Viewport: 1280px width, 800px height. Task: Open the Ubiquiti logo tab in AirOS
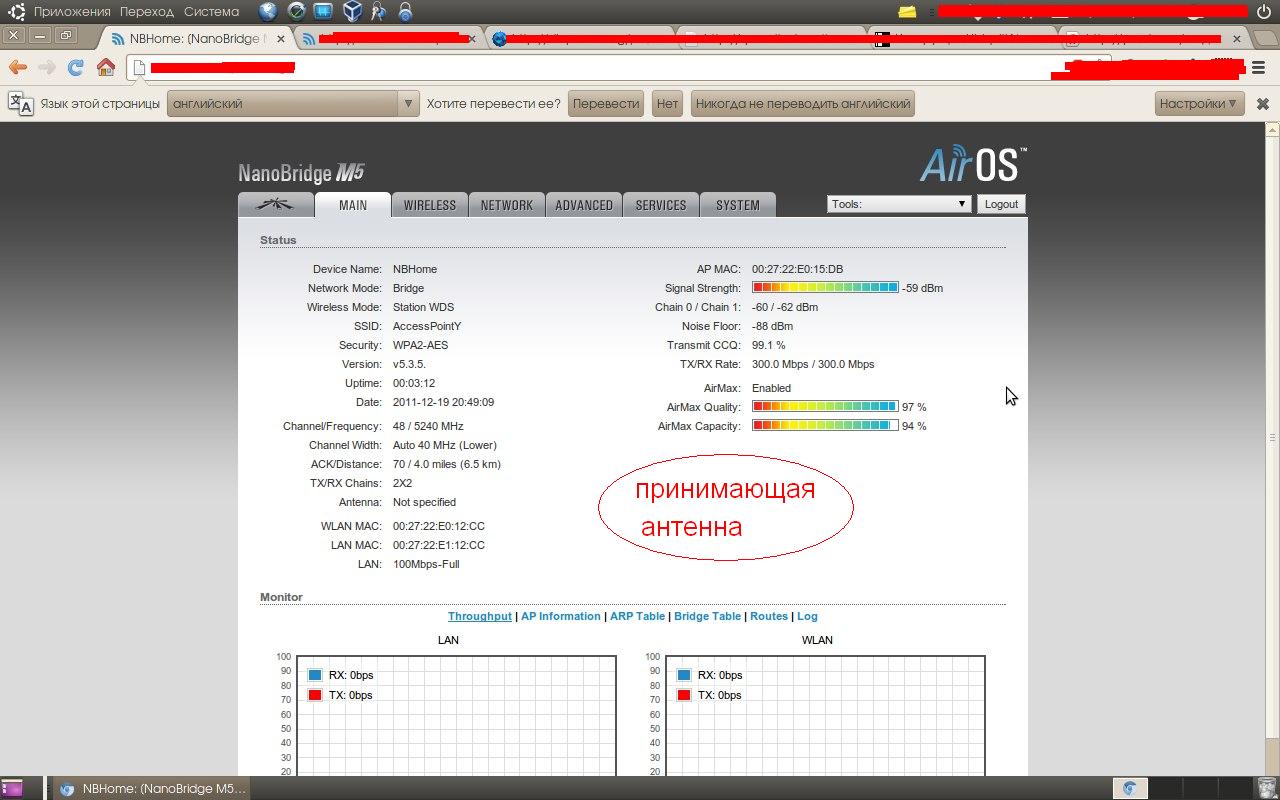[x=275, y=204]
